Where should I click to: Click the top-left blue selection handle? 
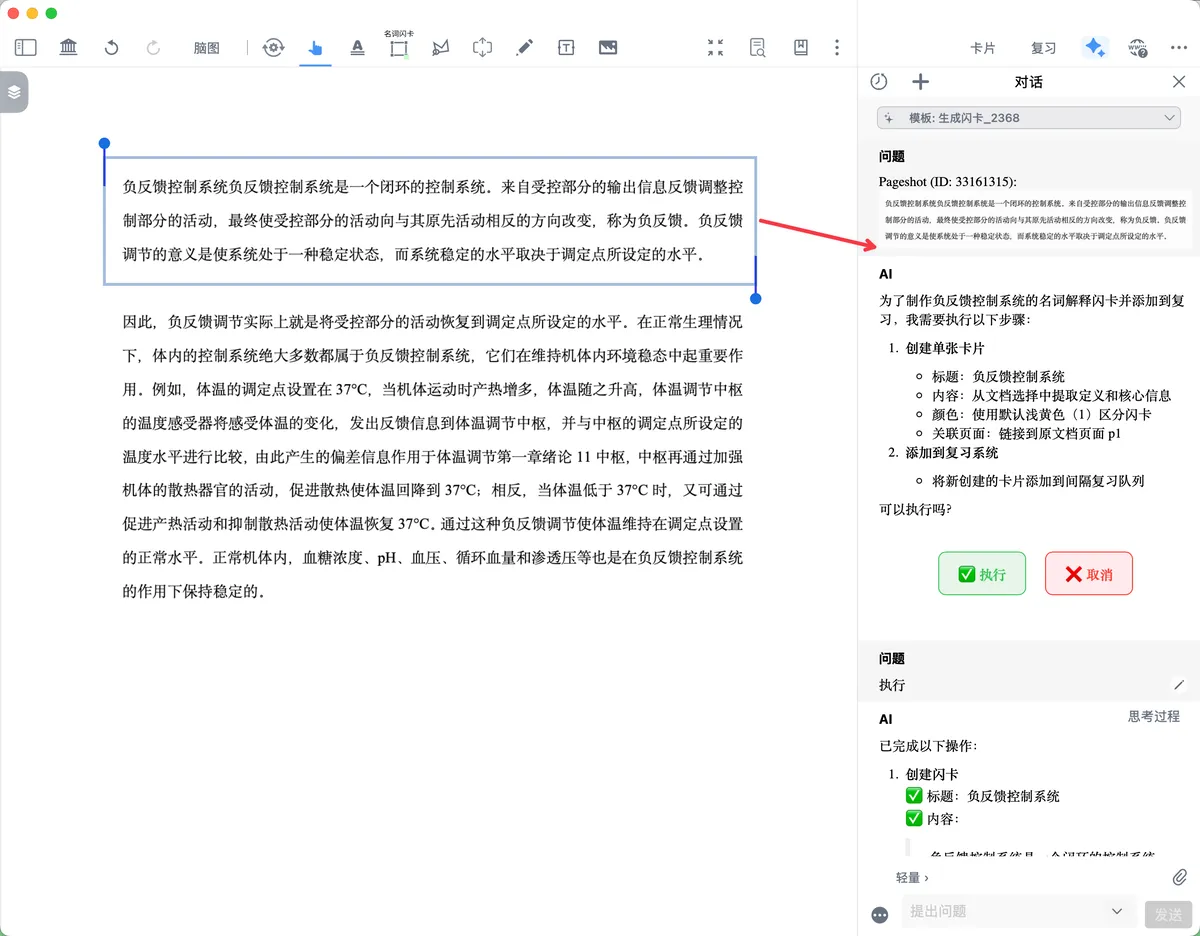(x=104, y=144)
